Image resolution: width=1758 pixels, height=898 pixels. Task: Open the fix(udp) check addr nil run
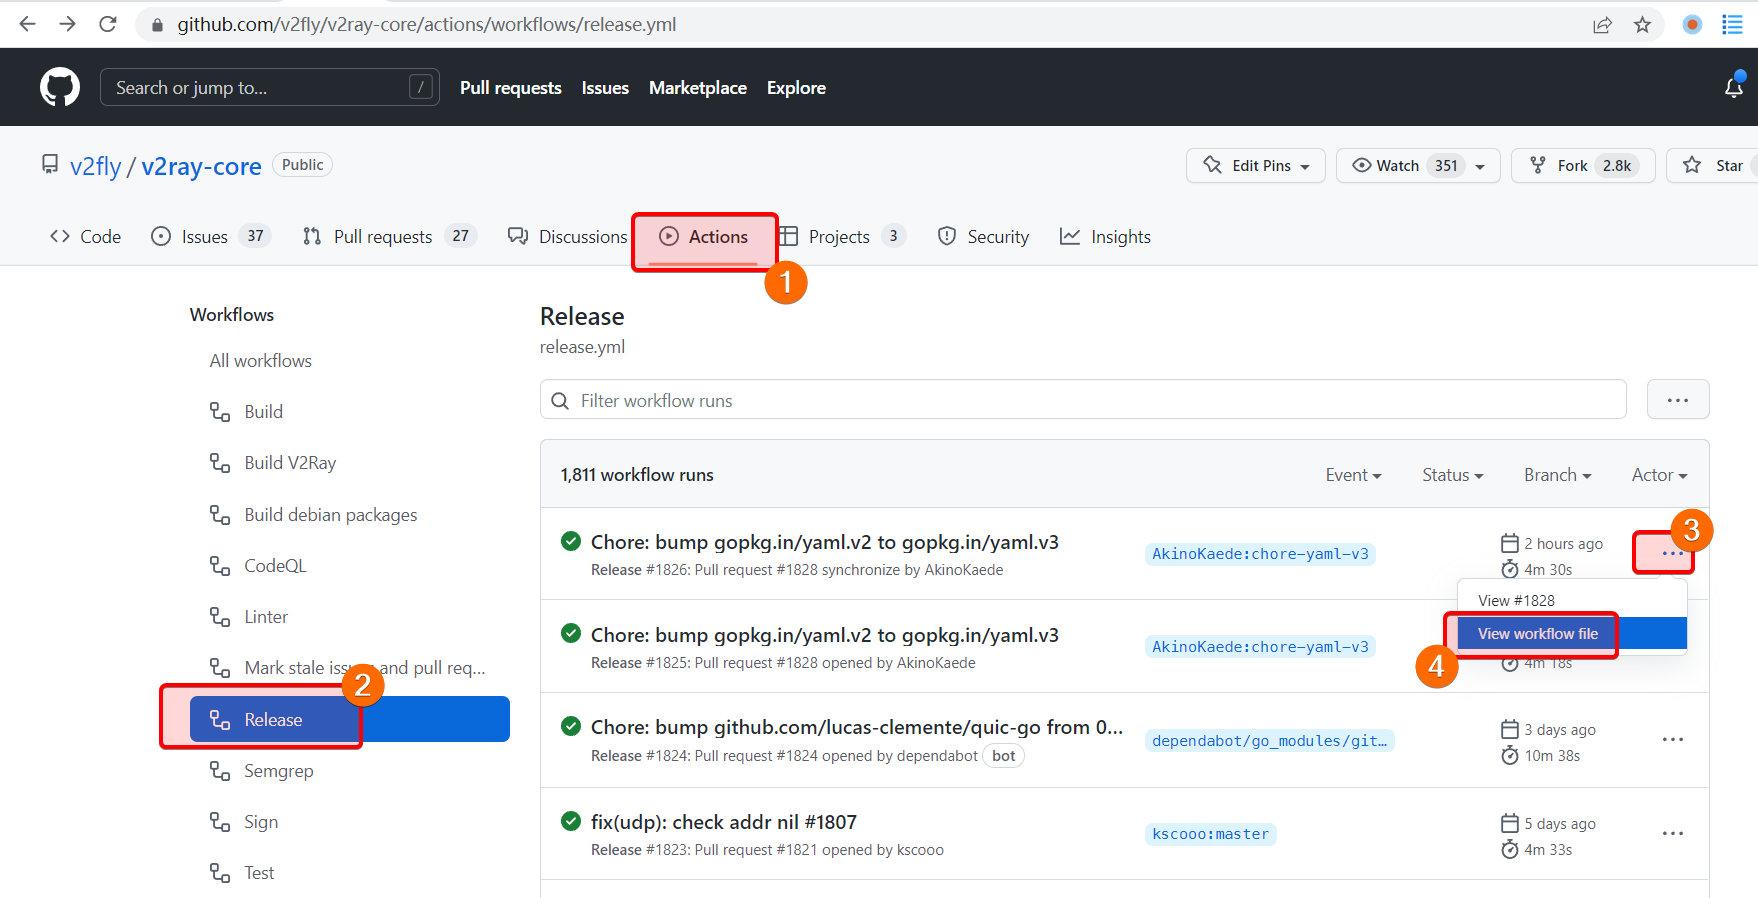[723, 822]
